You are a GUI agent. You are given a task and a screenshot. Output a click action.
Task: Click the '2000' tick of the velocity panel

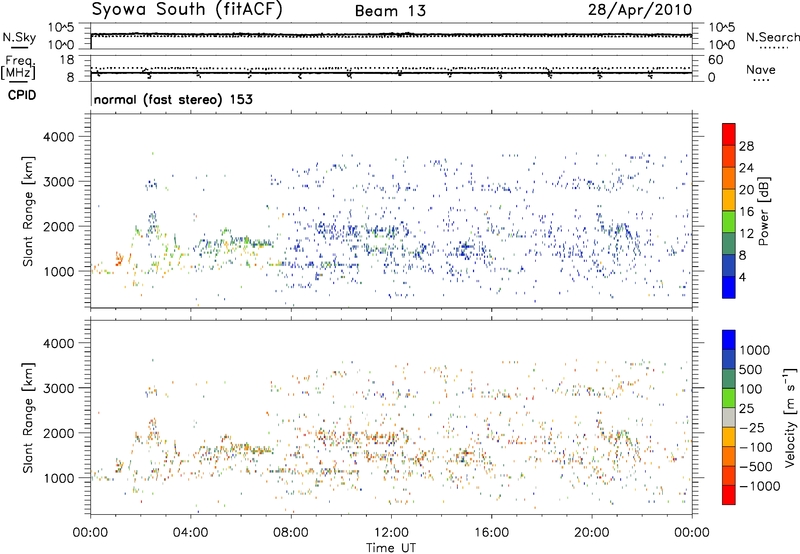[58, 433]
